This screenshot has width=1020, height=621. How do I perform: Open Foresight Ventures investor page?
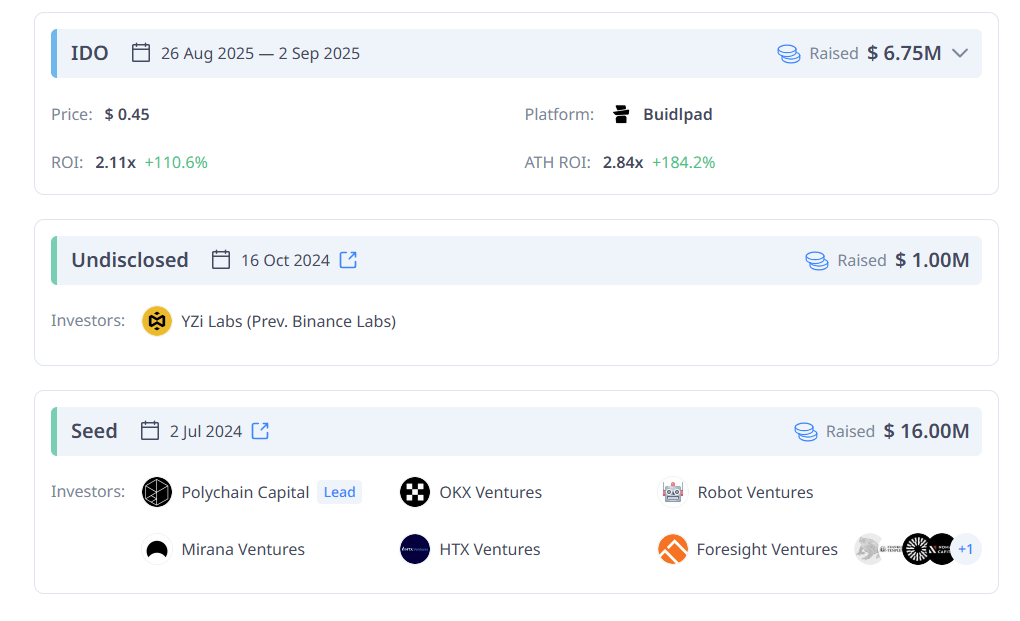(767, 549)
